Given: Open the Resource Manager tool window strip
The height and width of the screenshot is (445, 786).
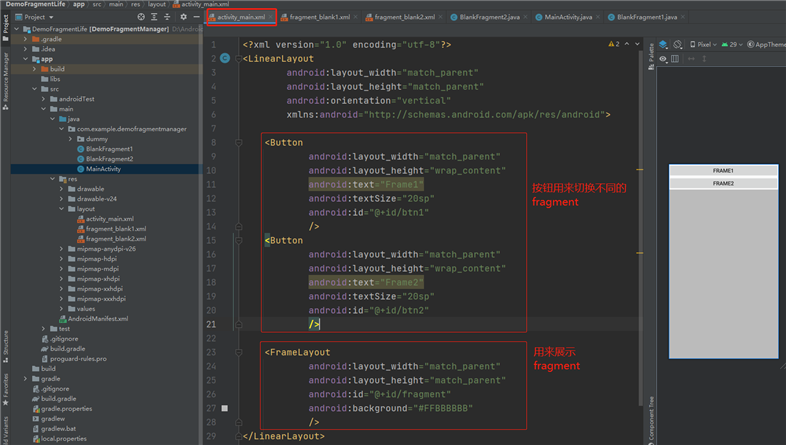Looking at the screenshot, I should [6, 80].
